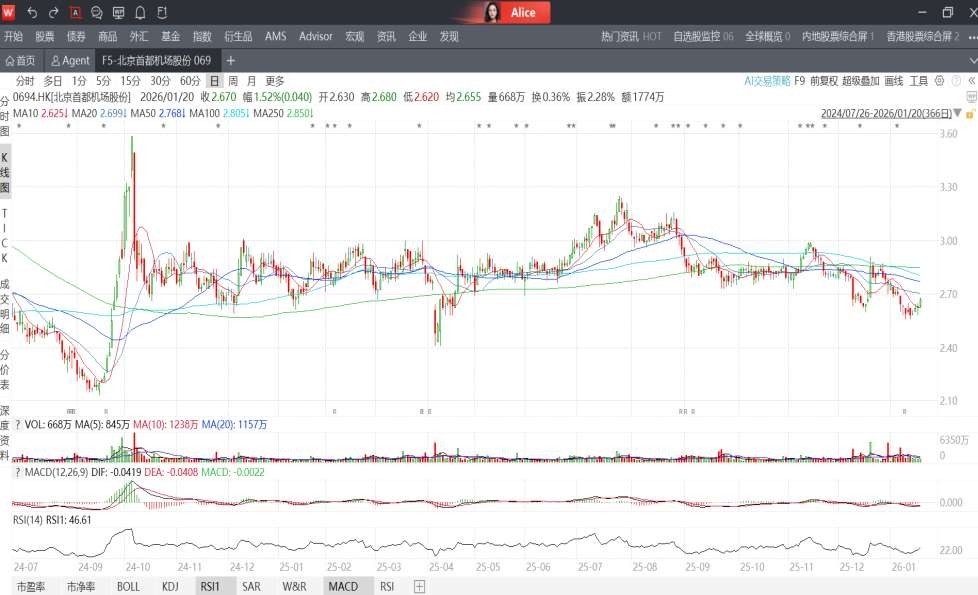Select the 60分 minute interval
Viewport: 978px width, 595px height.
pyautogui.click(x=190, y=81)
